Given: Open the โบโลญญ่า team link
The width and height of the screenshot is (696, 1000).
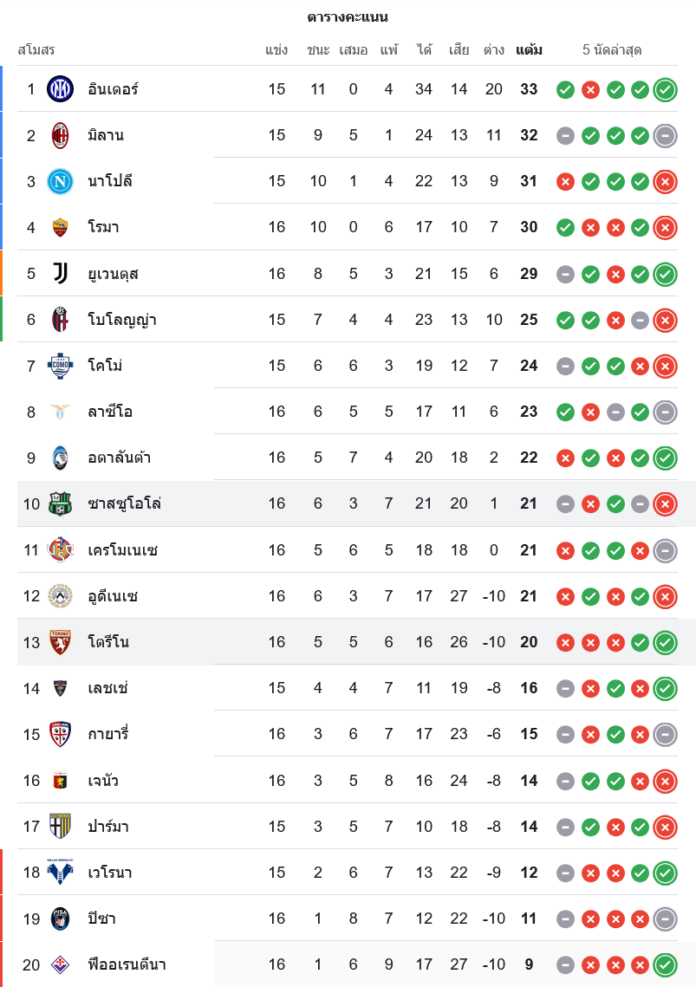Looking at the screenshot, I should tap(122, 320).
